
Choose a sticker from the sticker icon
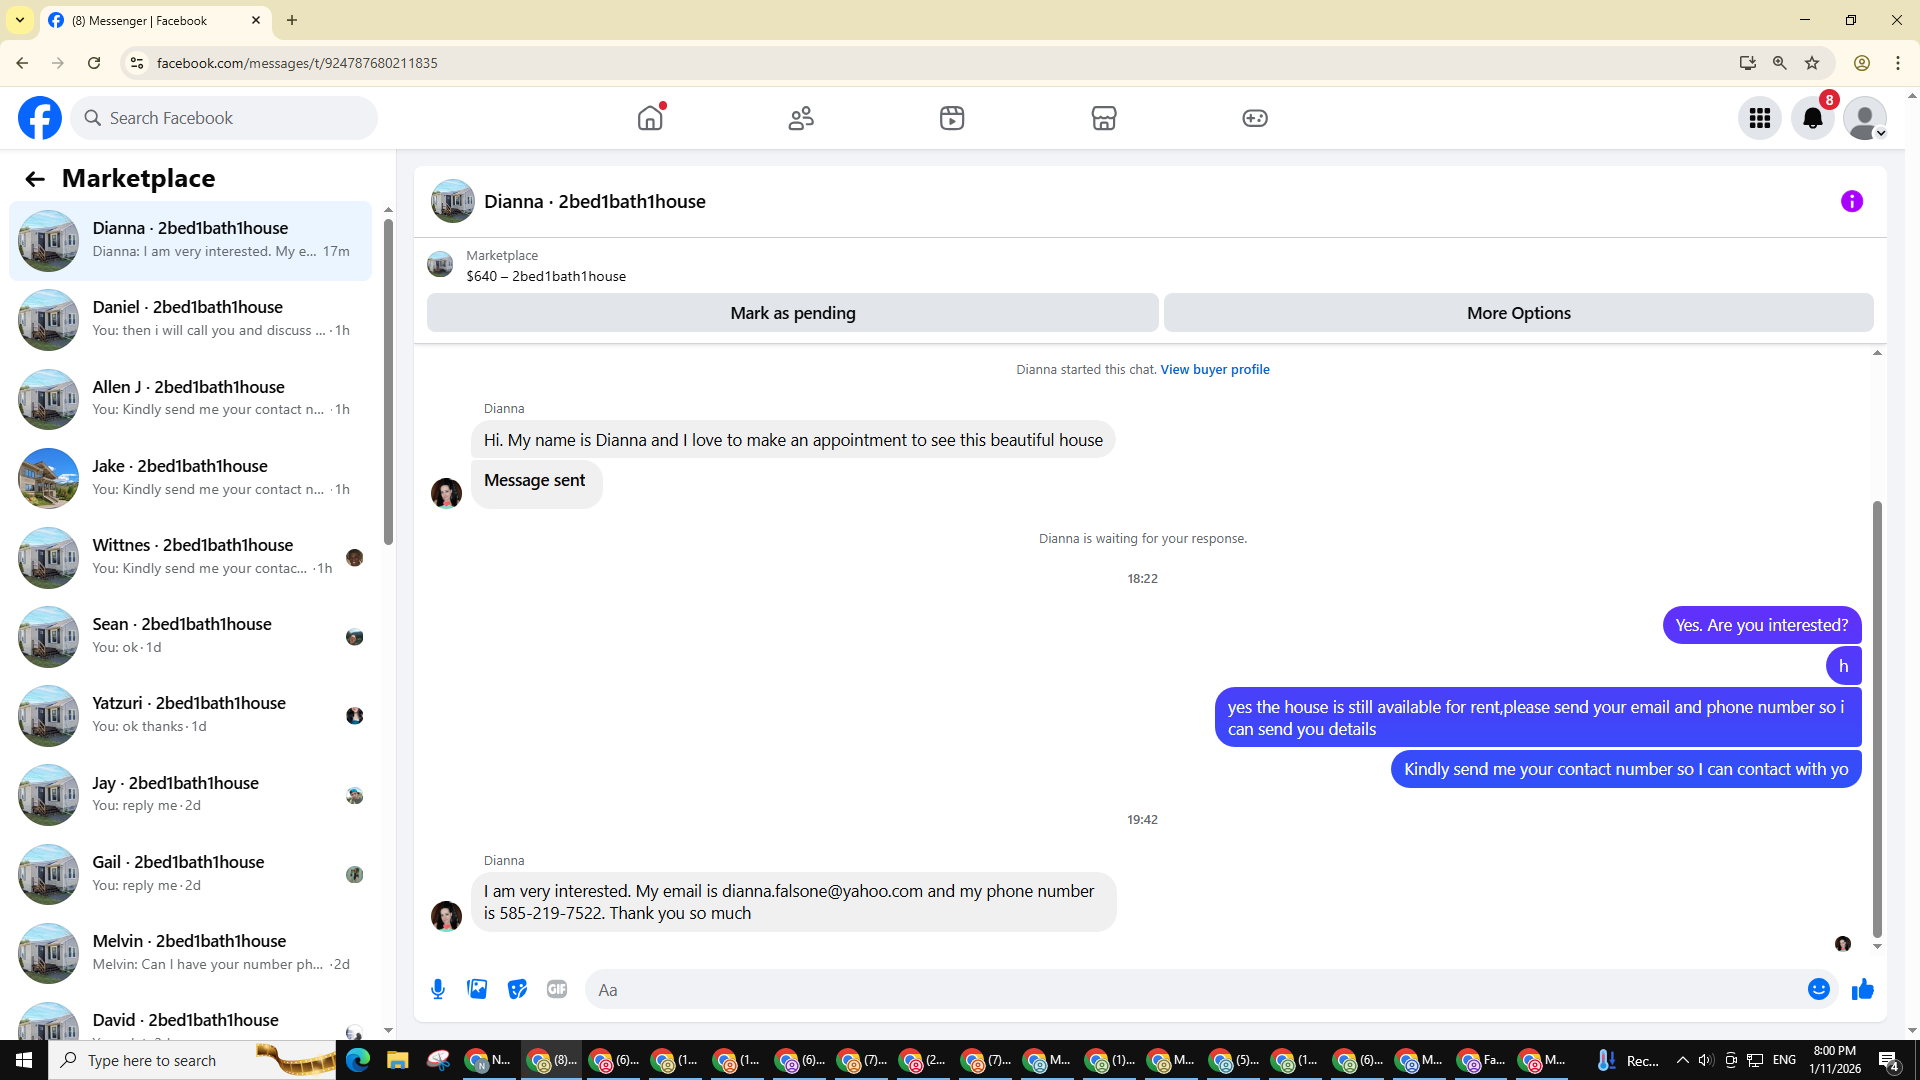(x=517, y=990)
